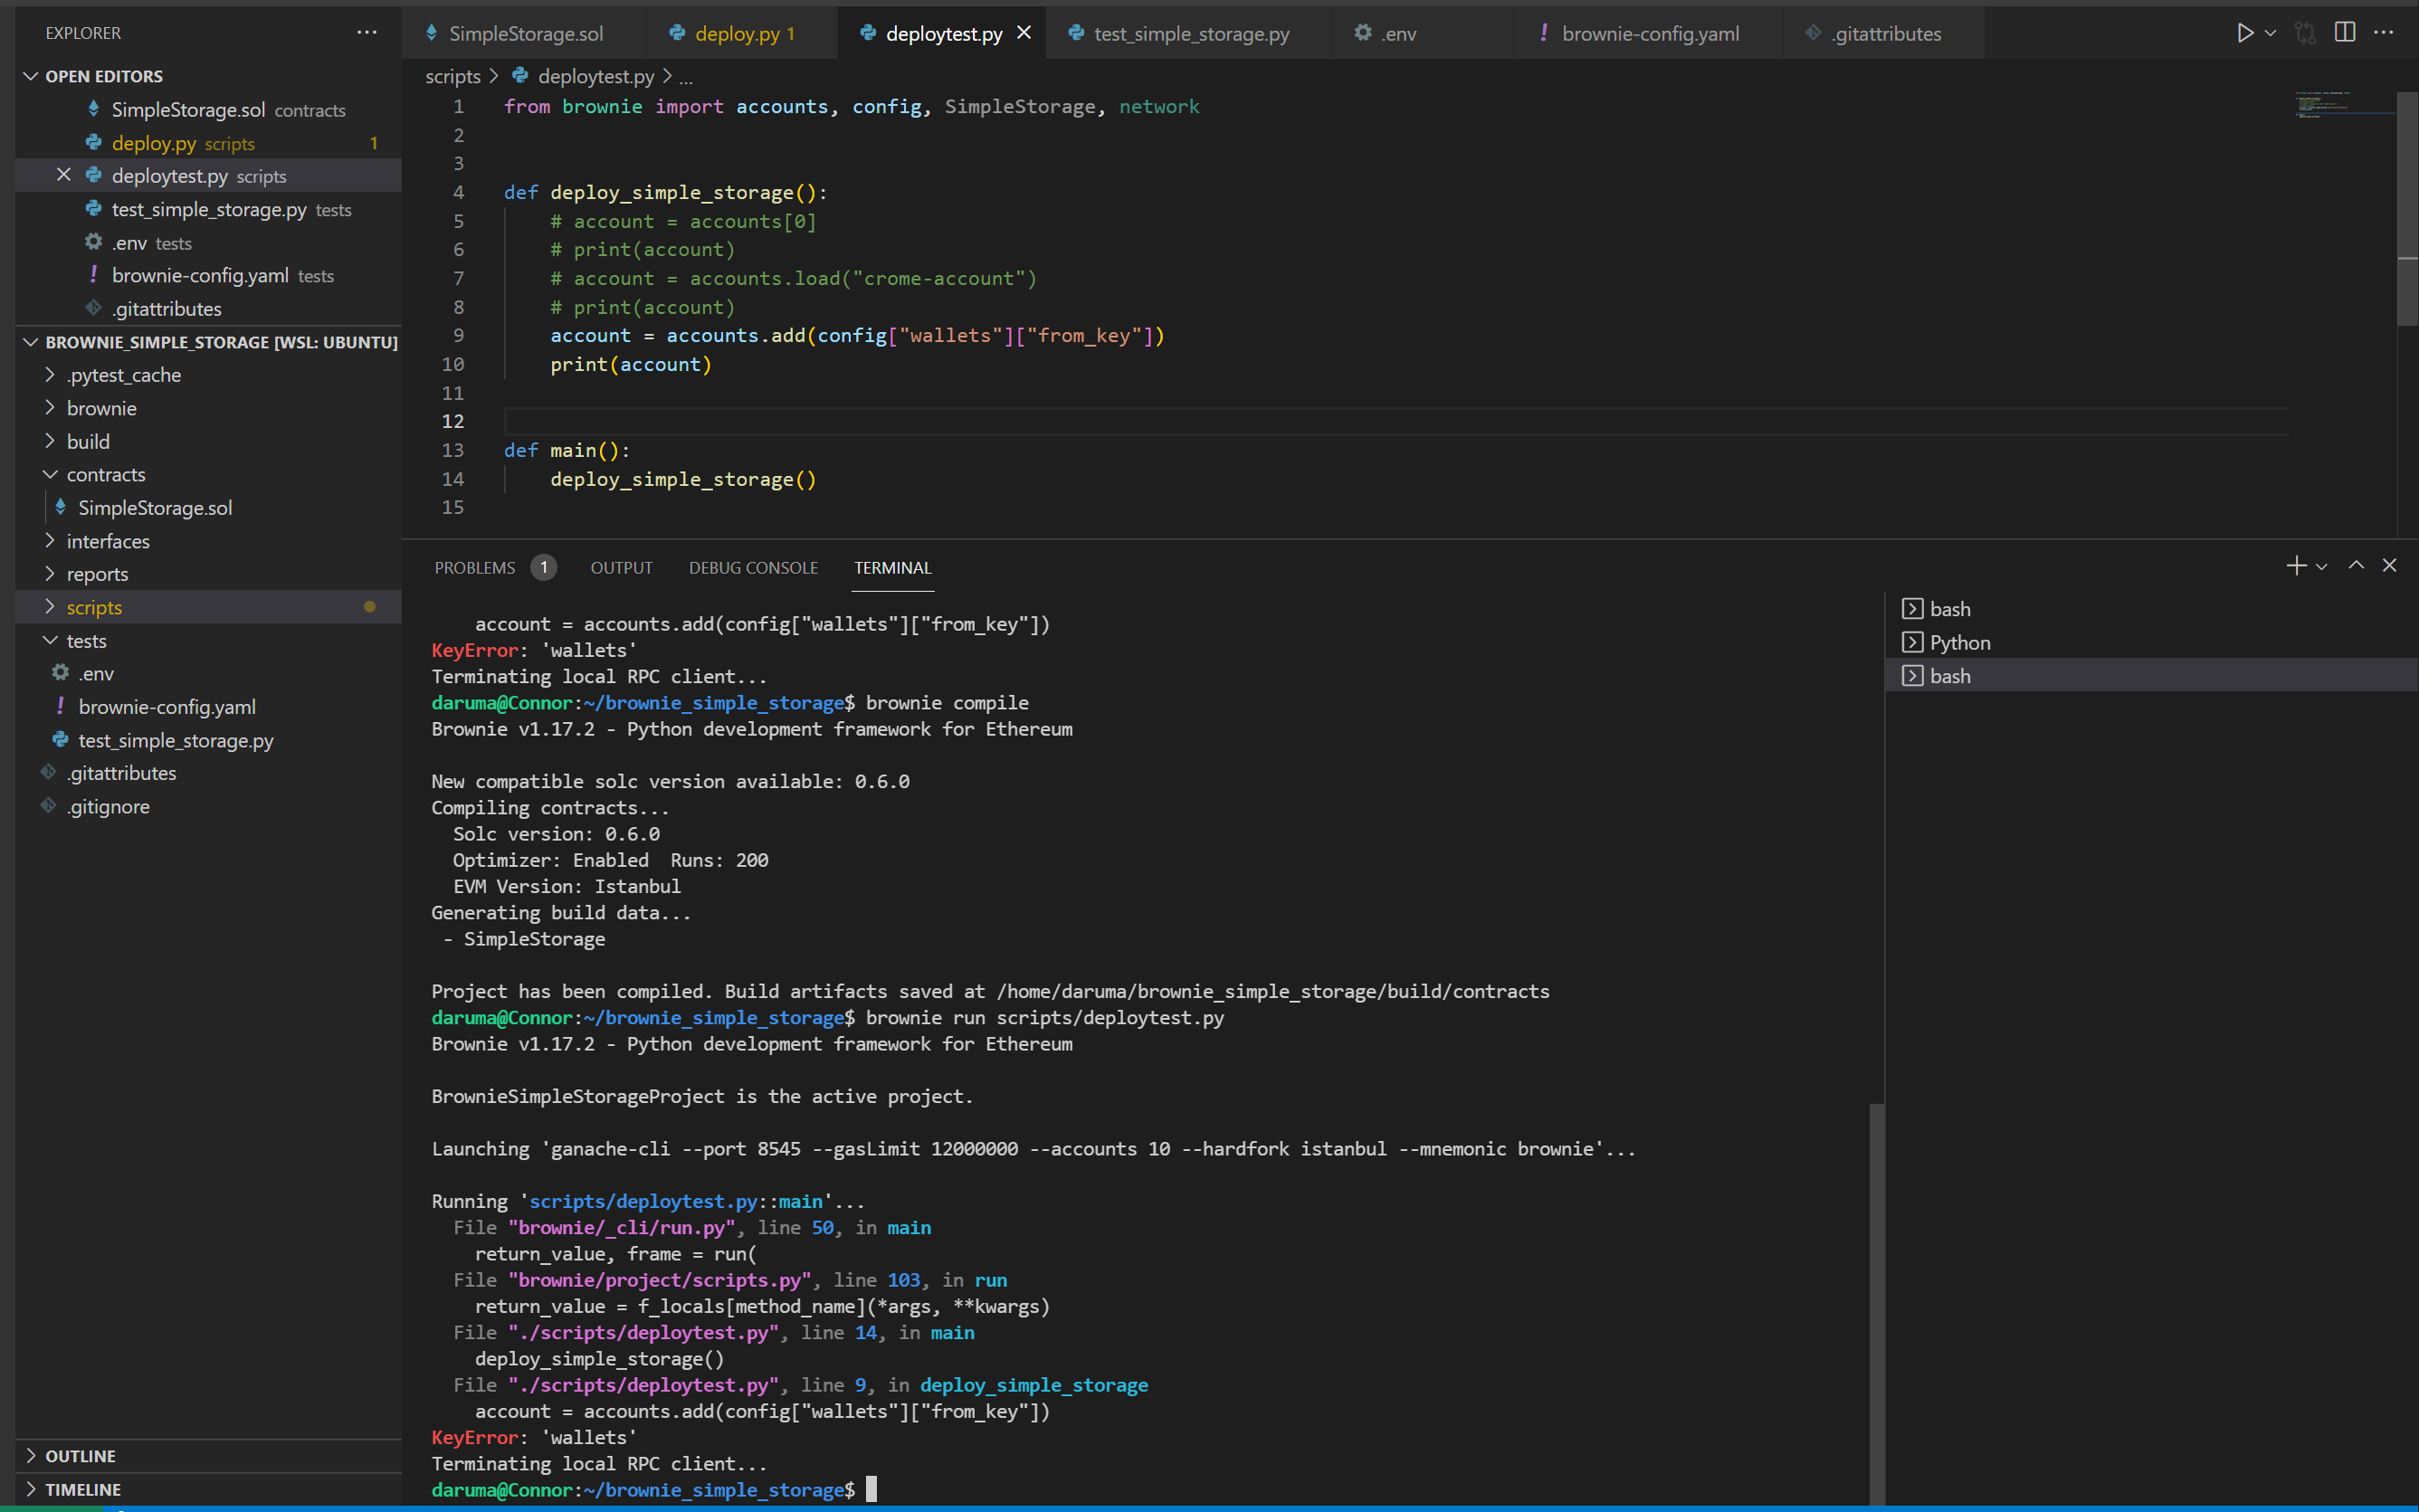2419x1512 pixels.
Task: Maximize the panel with the up chevron
Action: [x=2356, y=566]
